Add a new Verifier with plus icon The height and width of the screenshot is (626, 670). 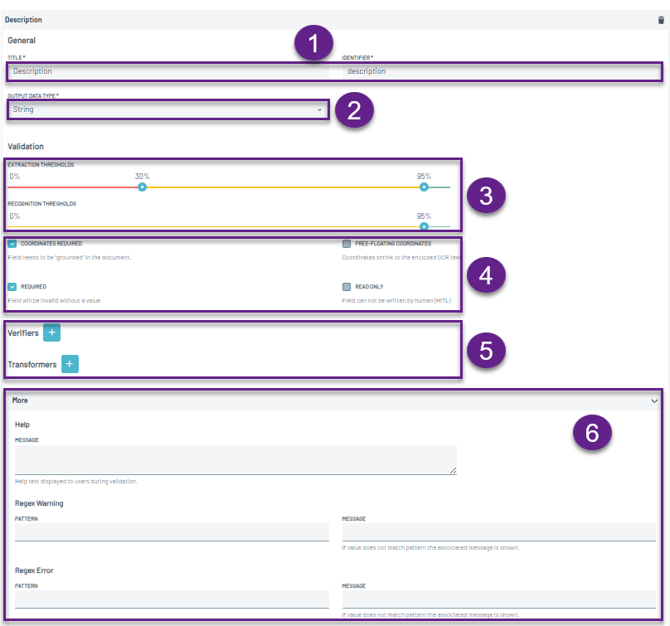52,333
